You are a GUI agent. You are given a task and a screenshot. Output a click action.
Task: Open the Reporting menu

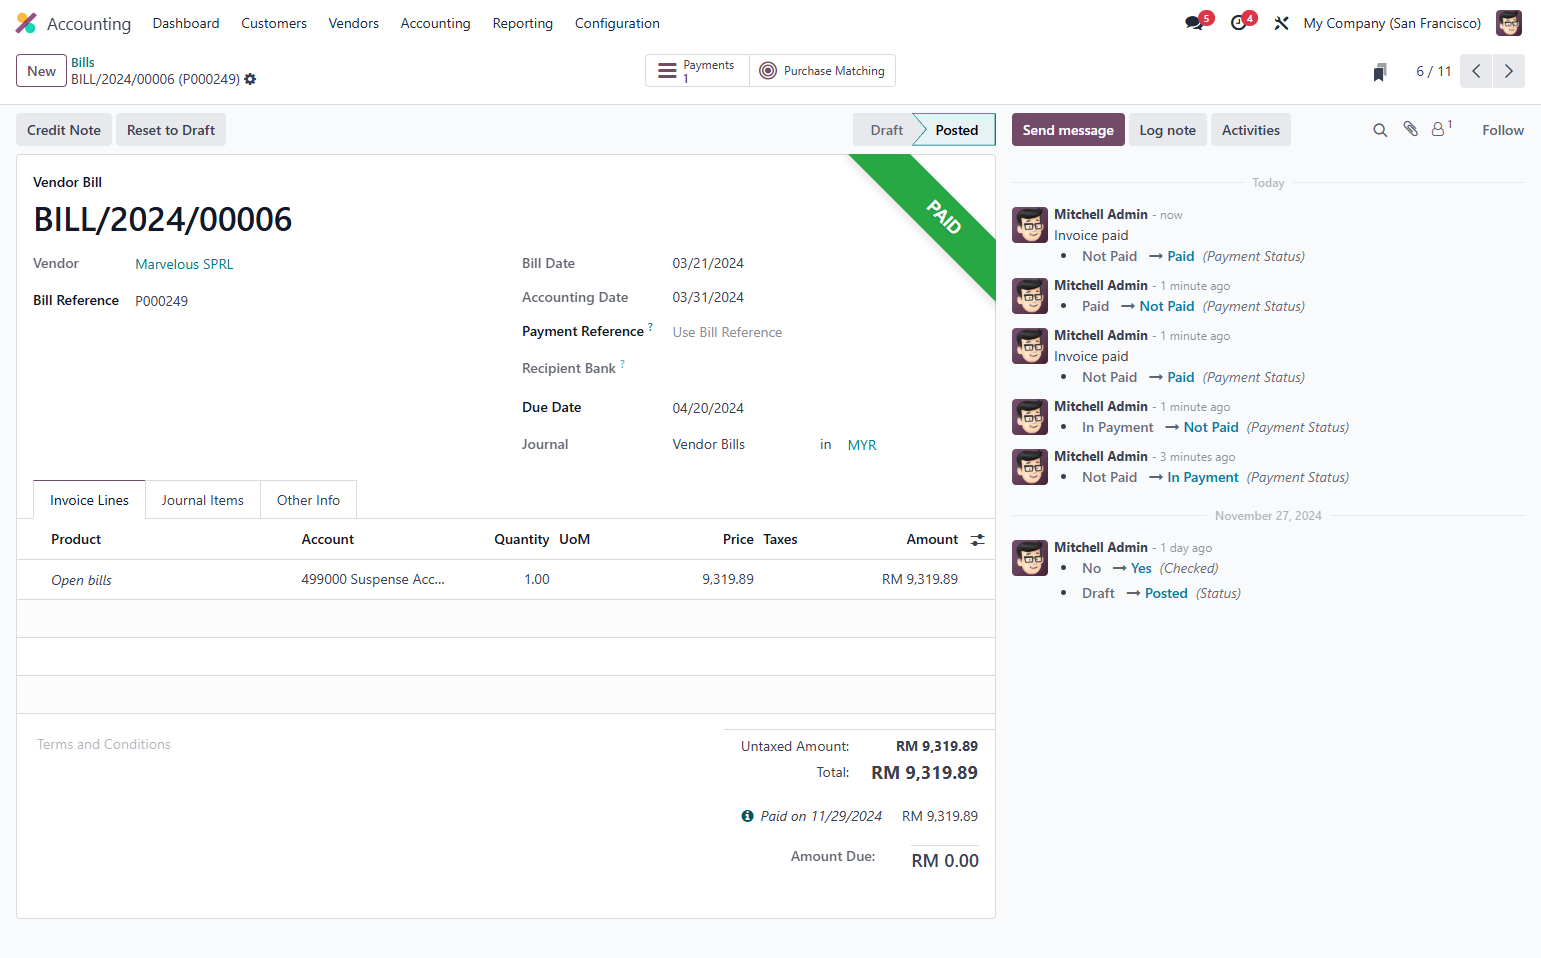coord(522,23)
